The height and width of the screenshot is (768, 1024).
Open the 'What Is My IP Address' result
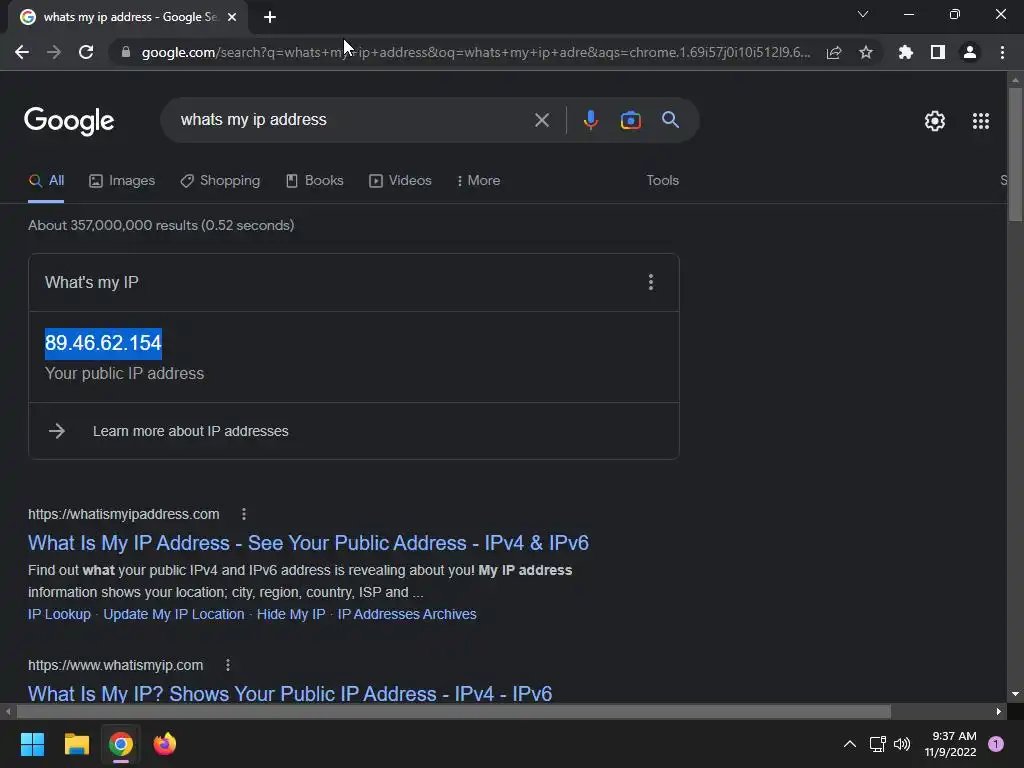(308, 543)
